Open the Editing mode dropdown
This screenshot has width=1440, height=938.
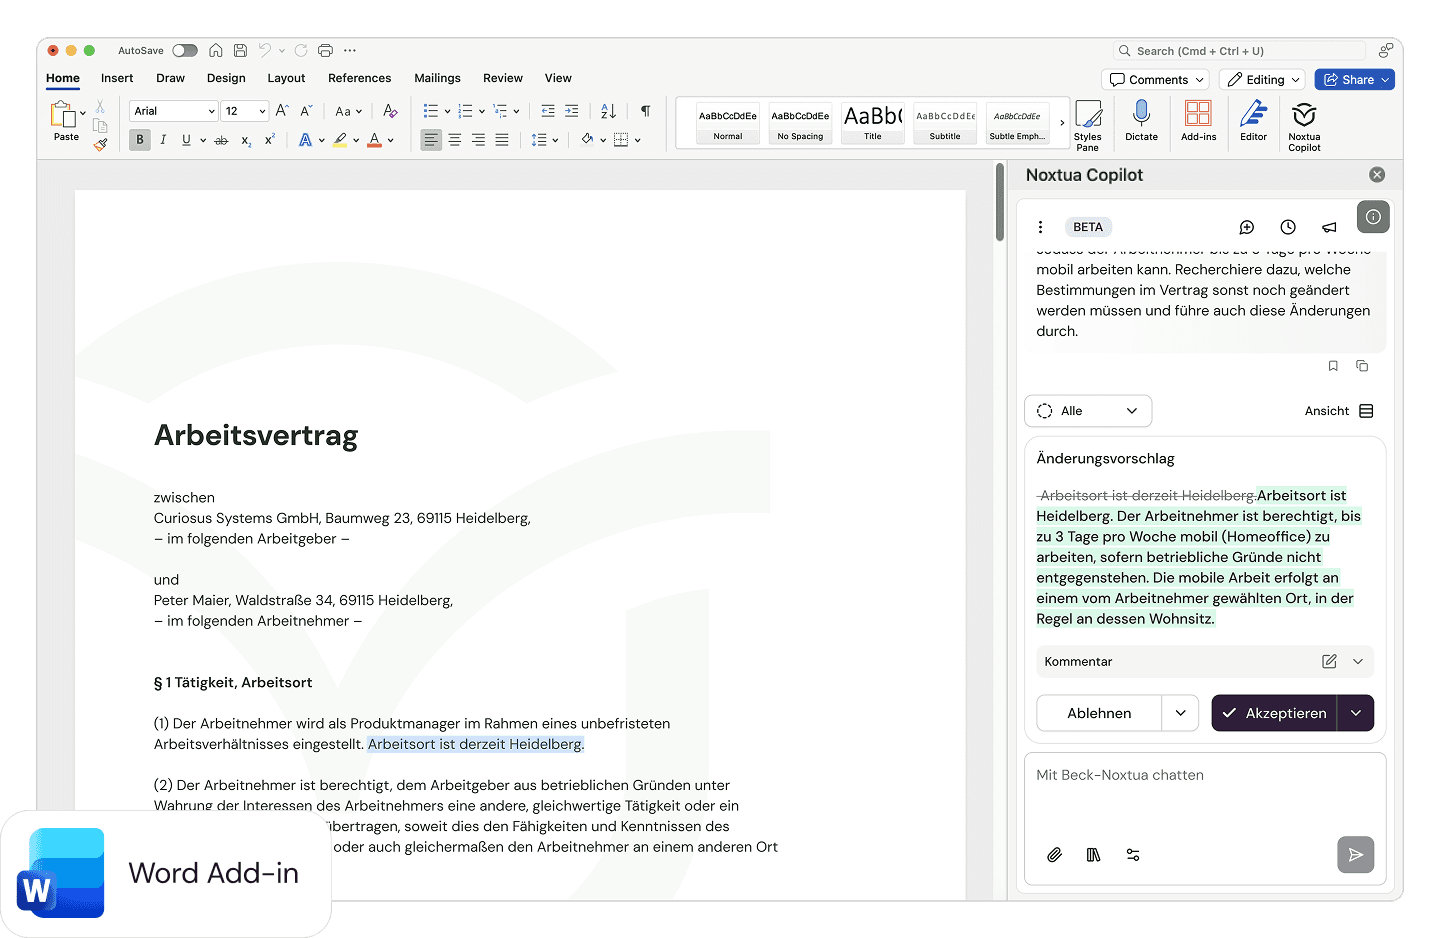point(1263,80)
